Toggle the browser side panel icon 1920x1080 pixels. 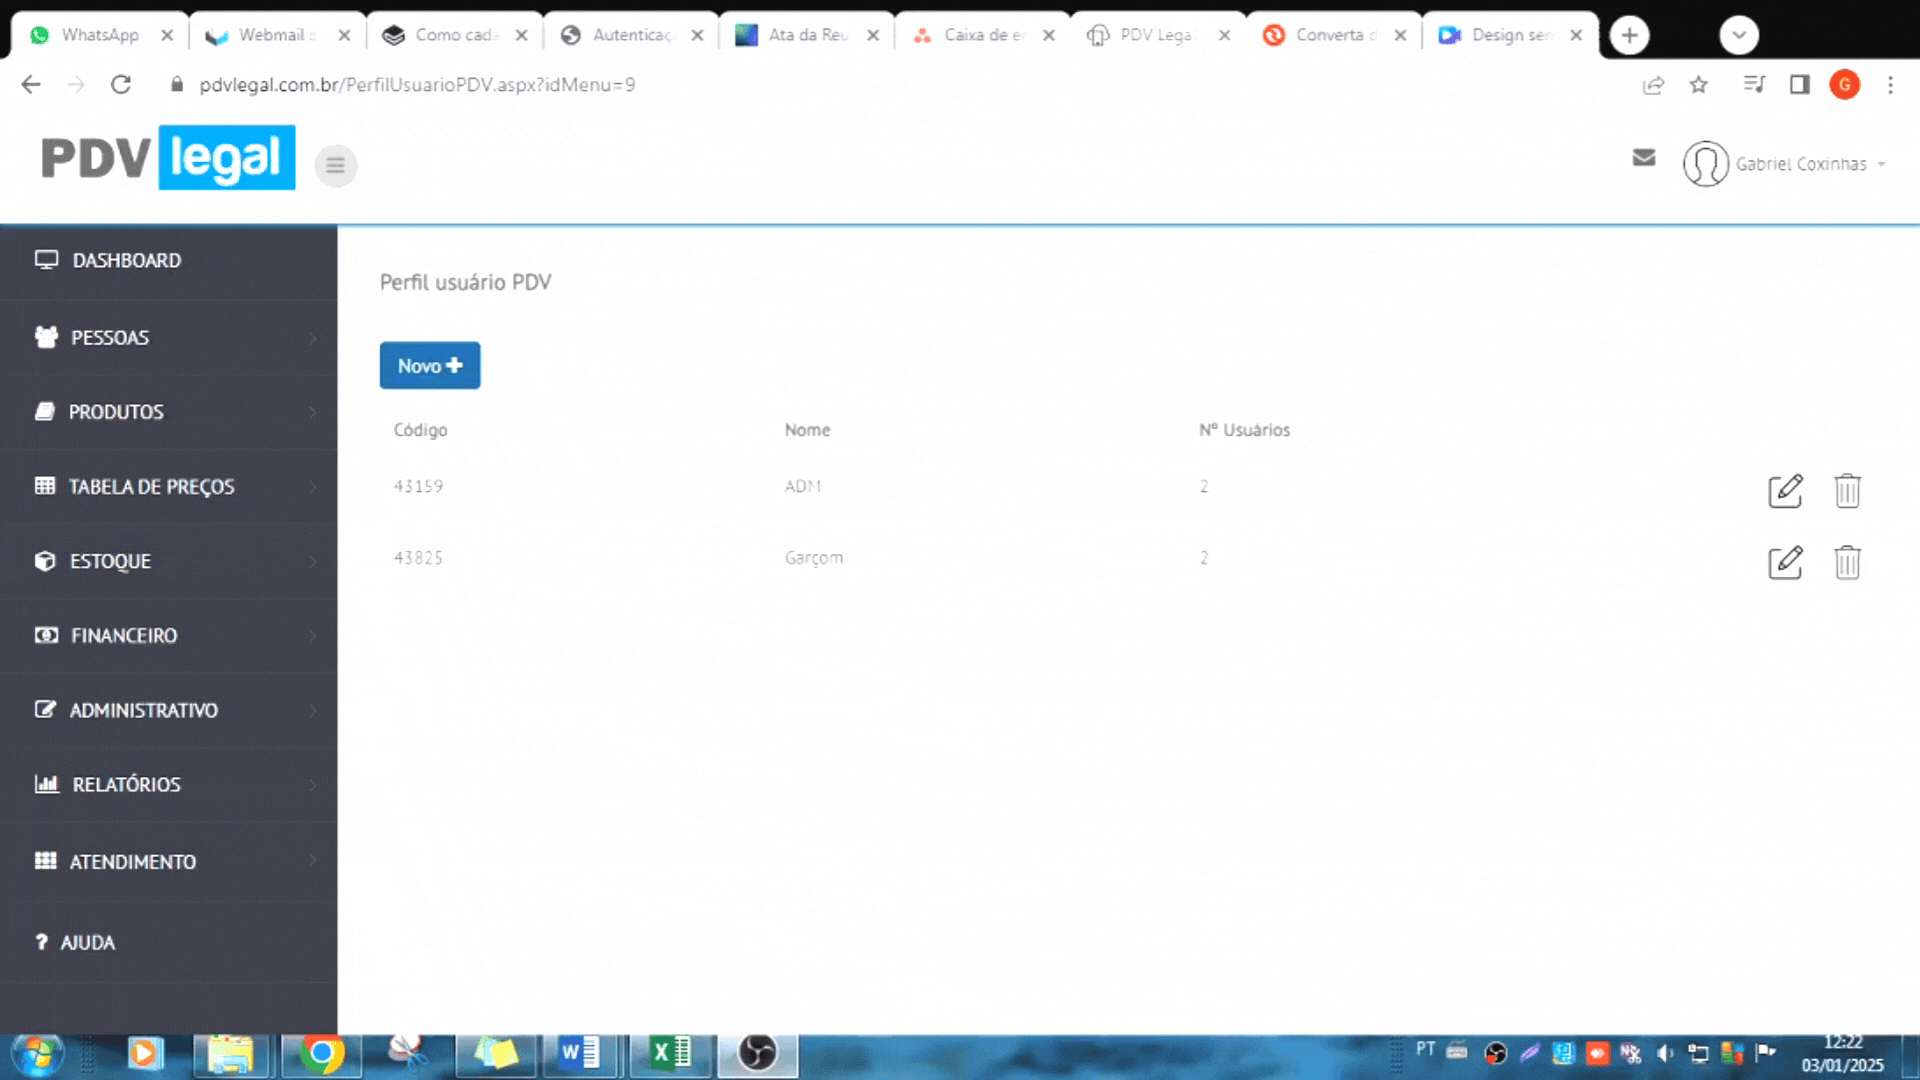(1799, 85)
